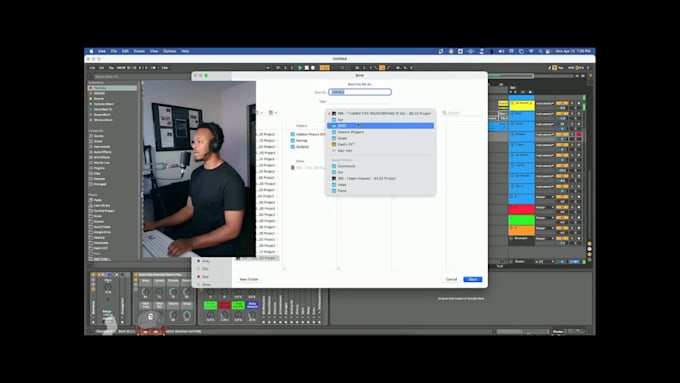Click the blue Save button
The image size is (680, 383).
coord(473,279)
